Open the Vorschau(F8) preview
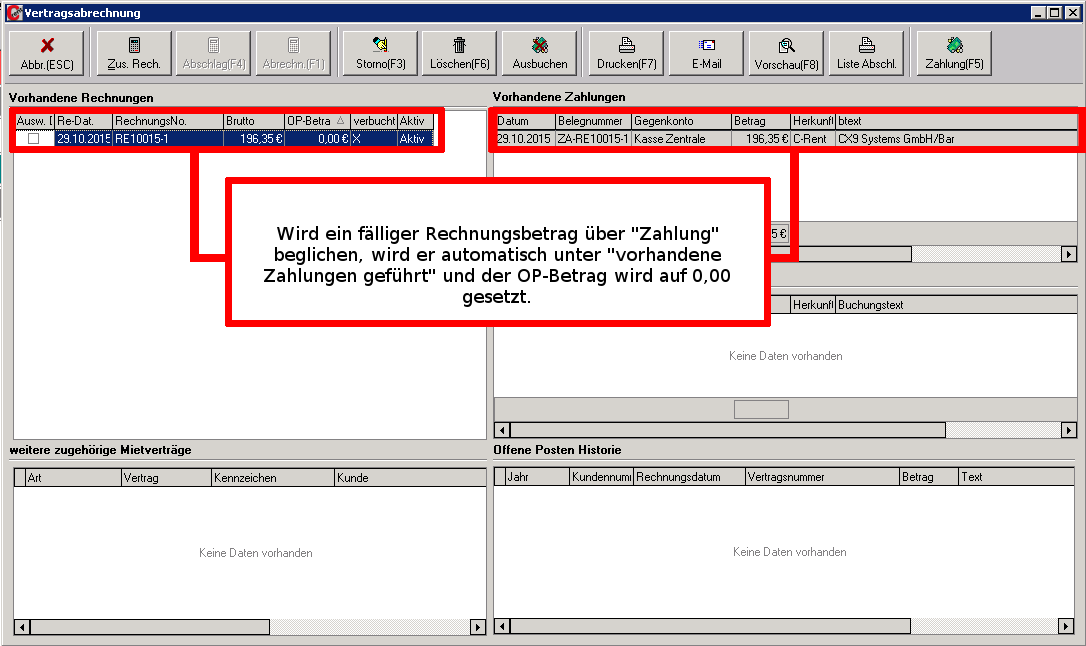The image size is (1086, 646). pyautogui.click(x=786, y=53)
